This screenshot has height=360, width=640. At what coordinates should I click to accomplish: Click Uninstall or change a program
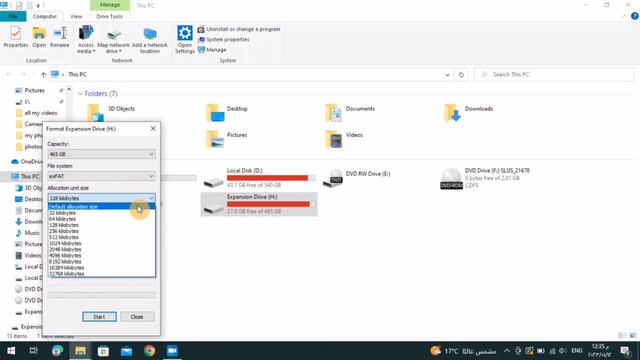point(239,29)
